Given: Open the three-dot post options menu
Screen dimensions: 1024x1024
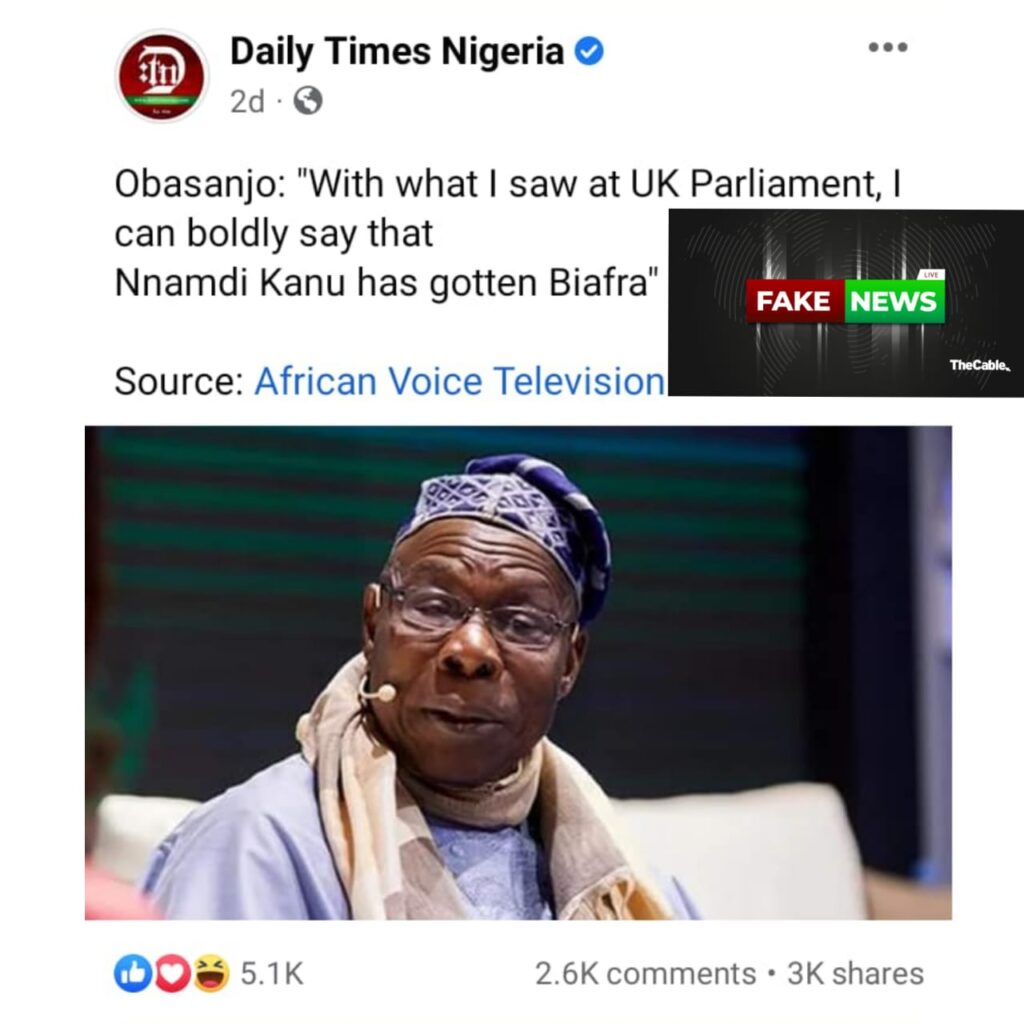Looking at the screenshot, I should 887,47.
